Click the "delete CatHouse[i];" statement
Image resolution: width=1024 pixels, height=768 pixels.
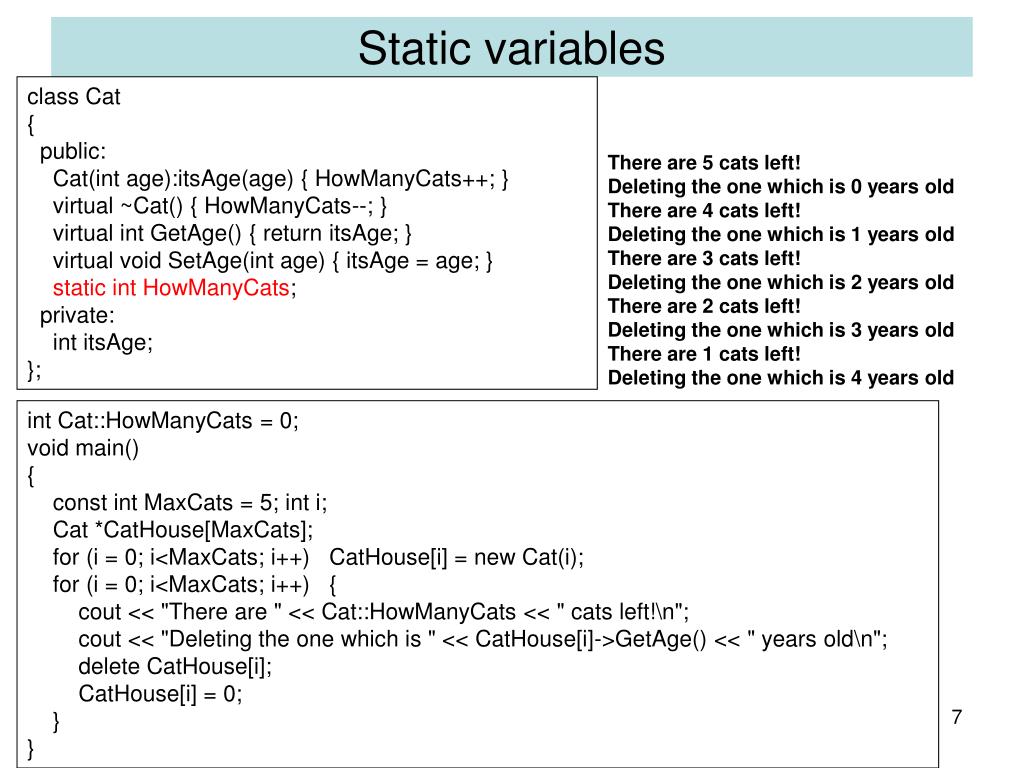coord(175,666)
